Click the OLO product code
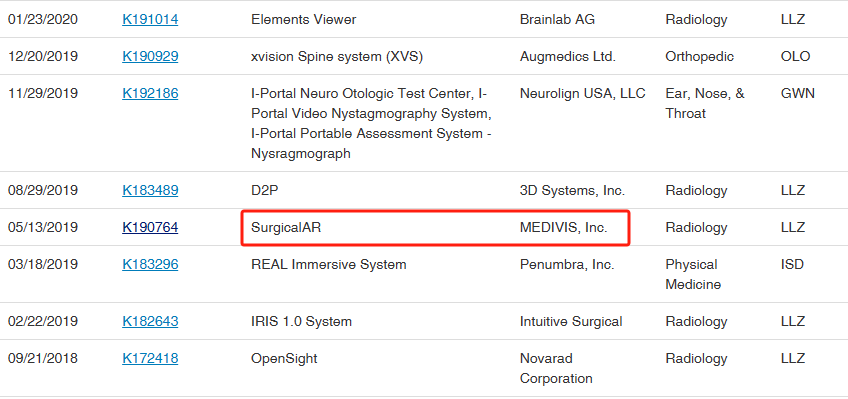Image resolution: width=848 pixels, height=399 pixels. click(796, 57)
